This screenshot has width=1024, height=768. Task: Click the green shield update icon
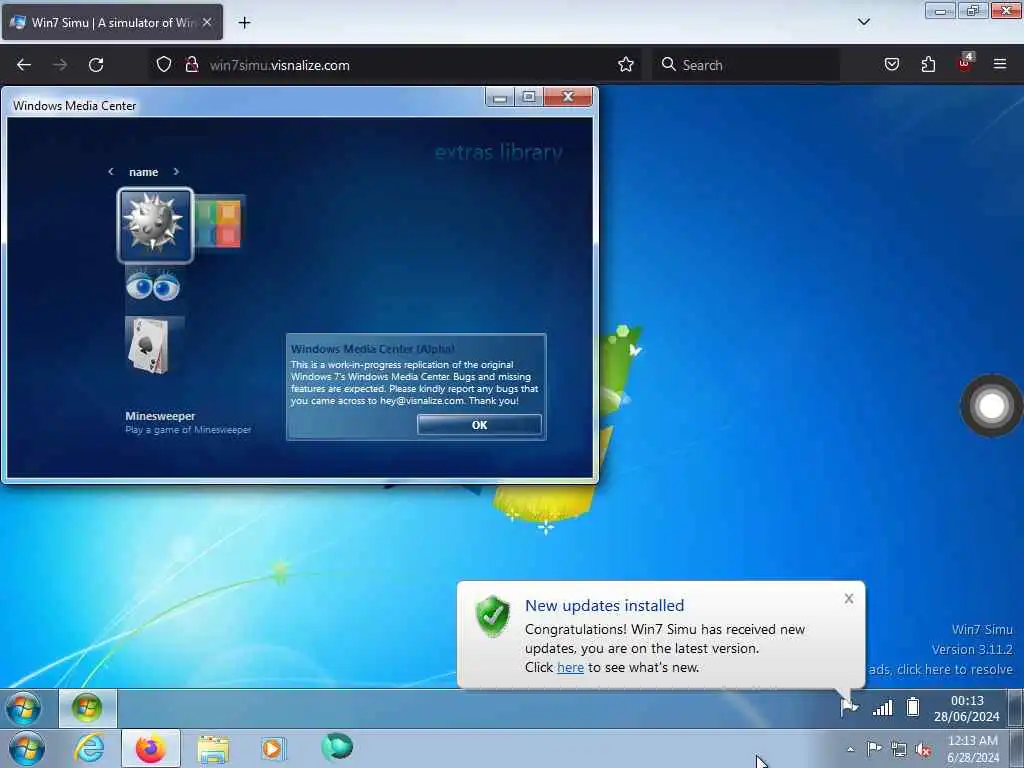tap(492, 615)
